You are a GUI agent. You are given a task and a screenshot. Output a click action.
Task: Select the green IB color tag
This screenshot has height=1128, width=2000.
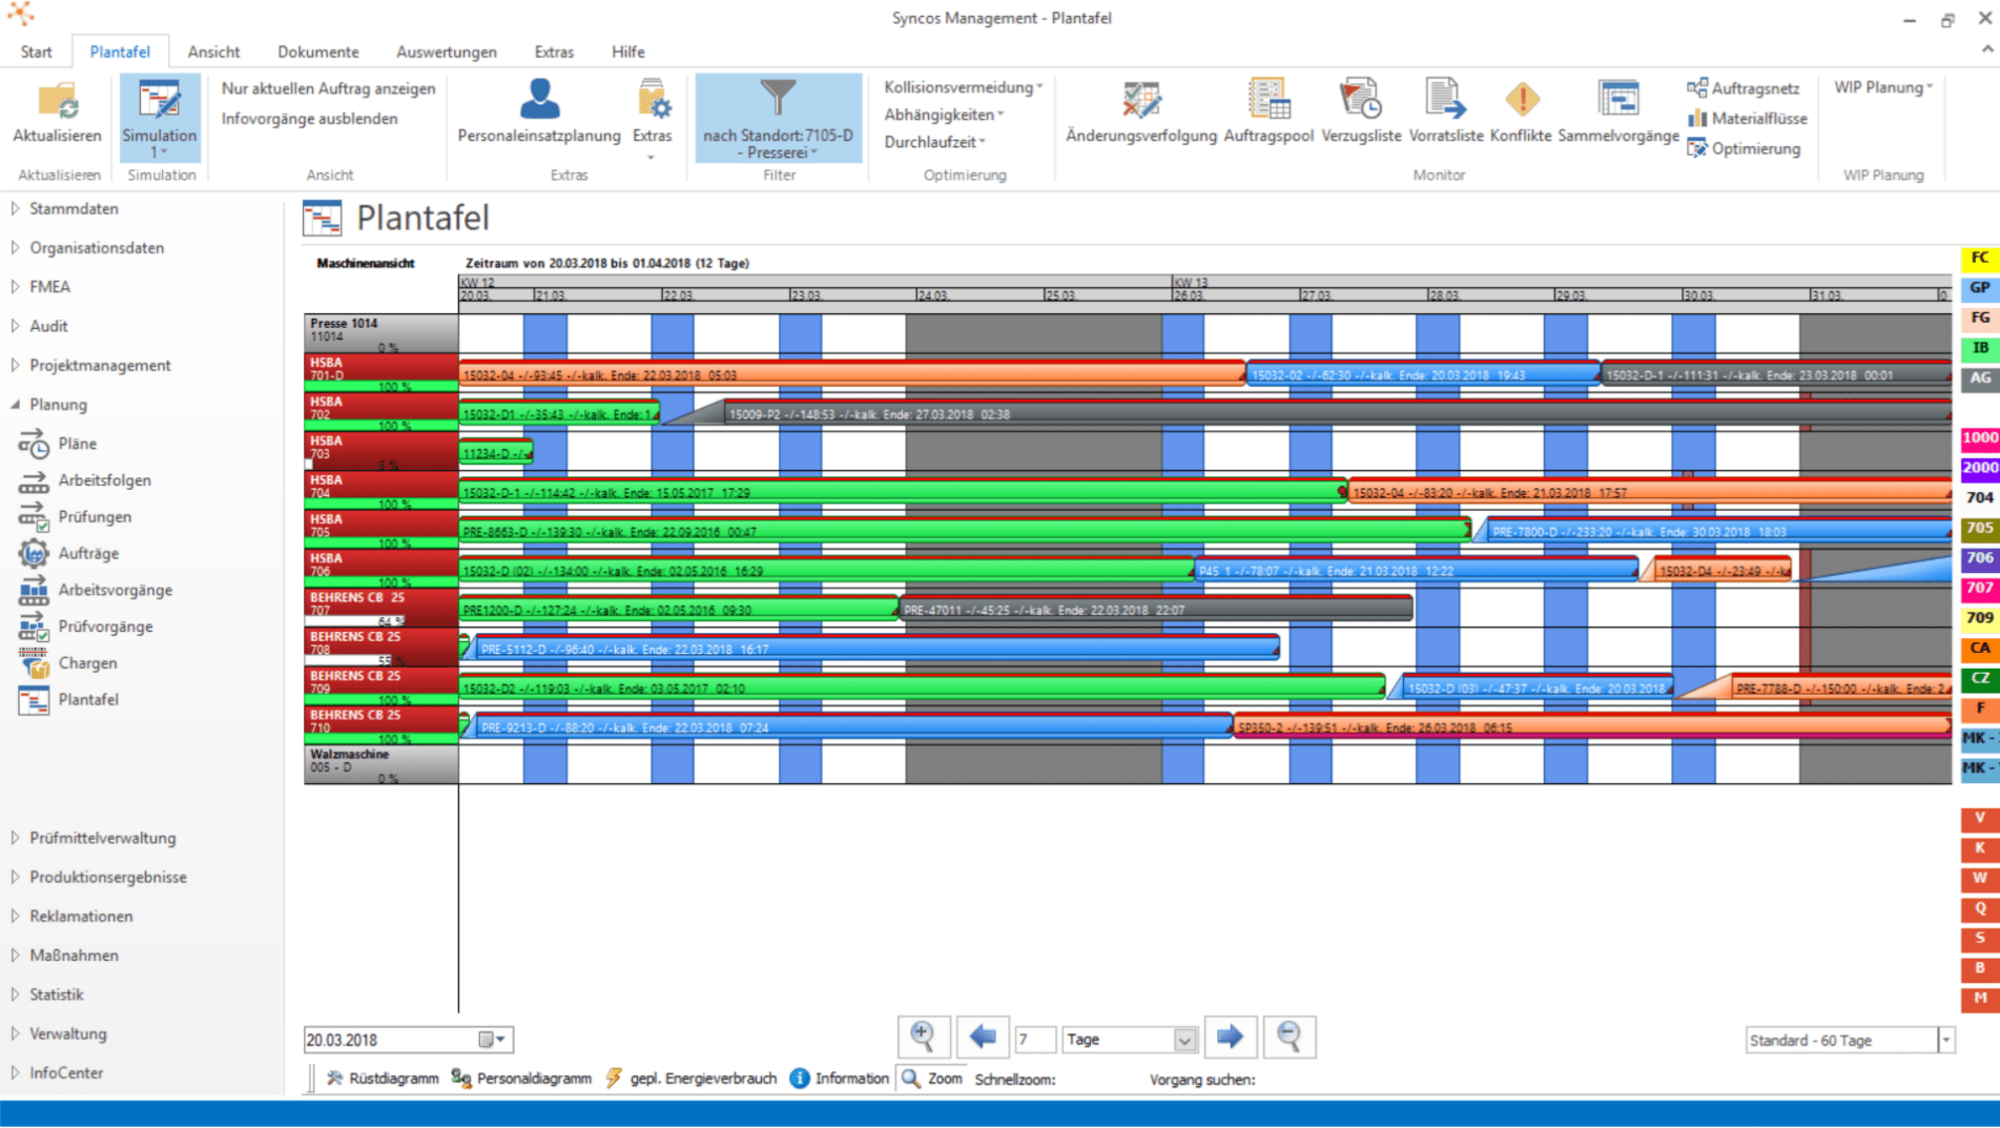(1979, 348)
